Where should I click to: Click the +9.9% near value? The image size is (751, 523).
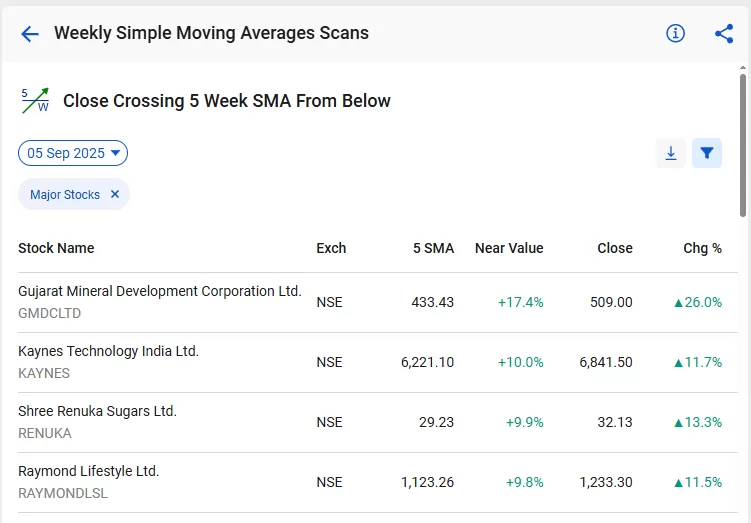point(524,422)
